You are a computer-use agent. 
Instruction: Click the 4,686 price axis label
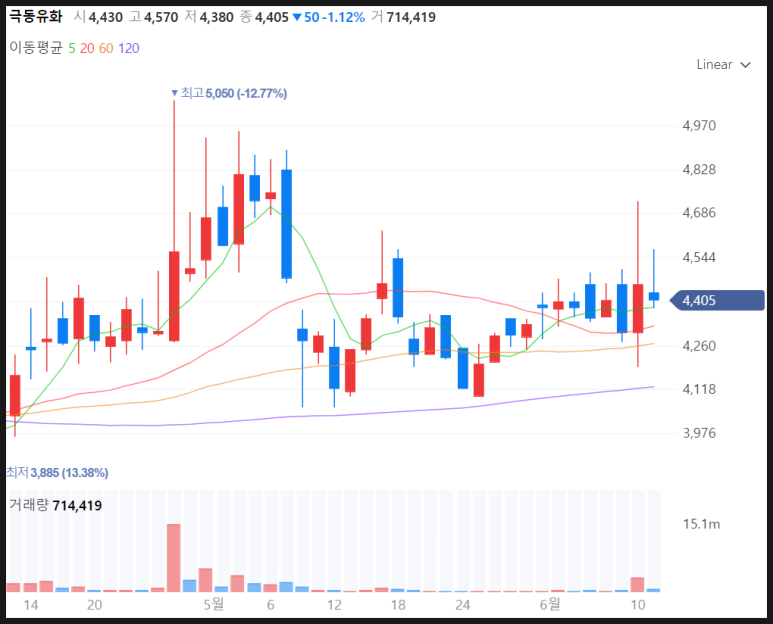tap(699, 213)
